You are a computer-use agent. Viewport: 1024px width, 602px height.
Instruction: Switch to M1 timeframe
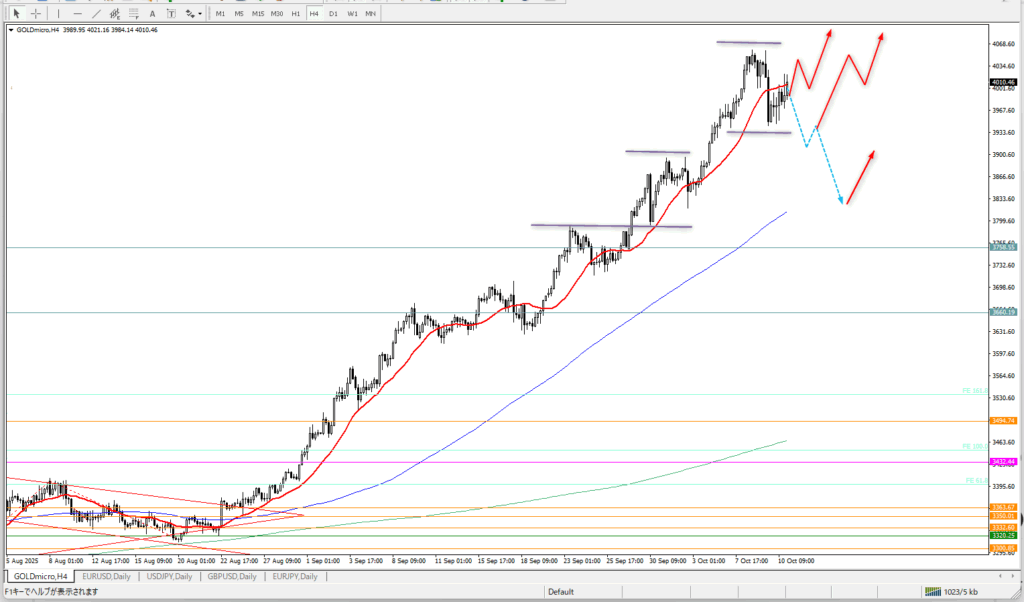pos(221,13)
